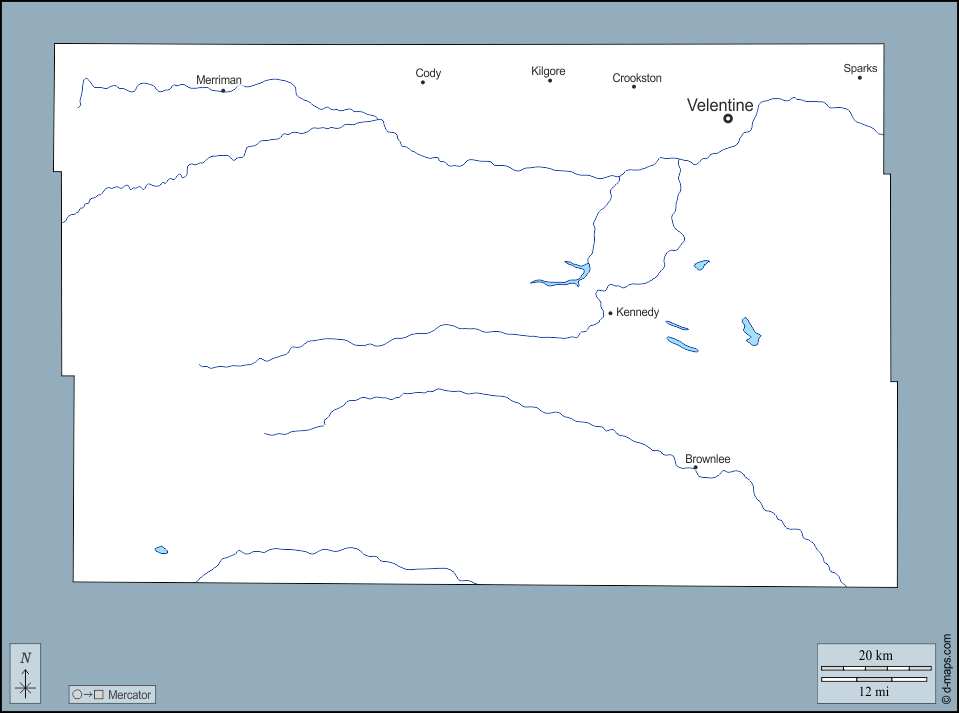Screen dimensions: 959x713
Task: Click the 12 mi scale bar
Action: (876, 680)
